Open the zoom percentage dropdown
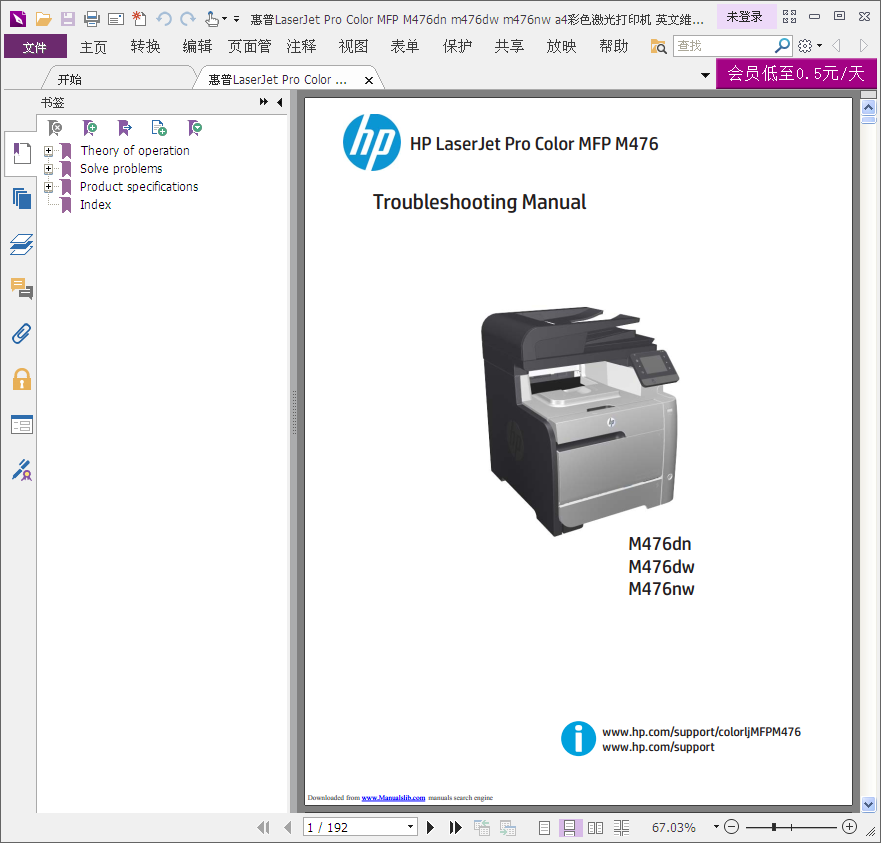Image resolution: width=881 pixels, height=843 pixels. pos(716,827)
